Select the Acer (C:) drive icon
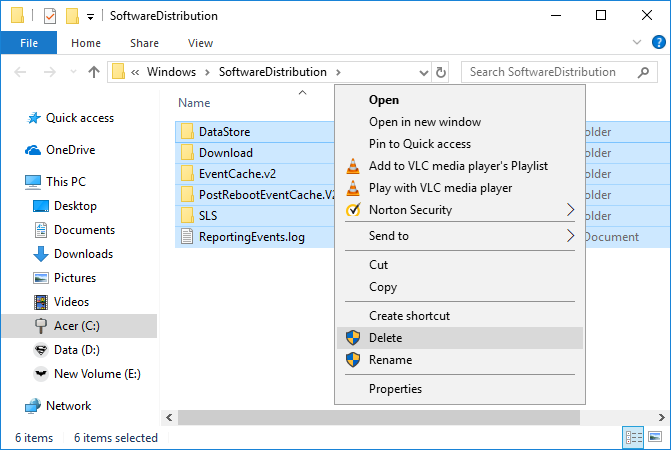 pyautogui.click(x=41, y=326)
